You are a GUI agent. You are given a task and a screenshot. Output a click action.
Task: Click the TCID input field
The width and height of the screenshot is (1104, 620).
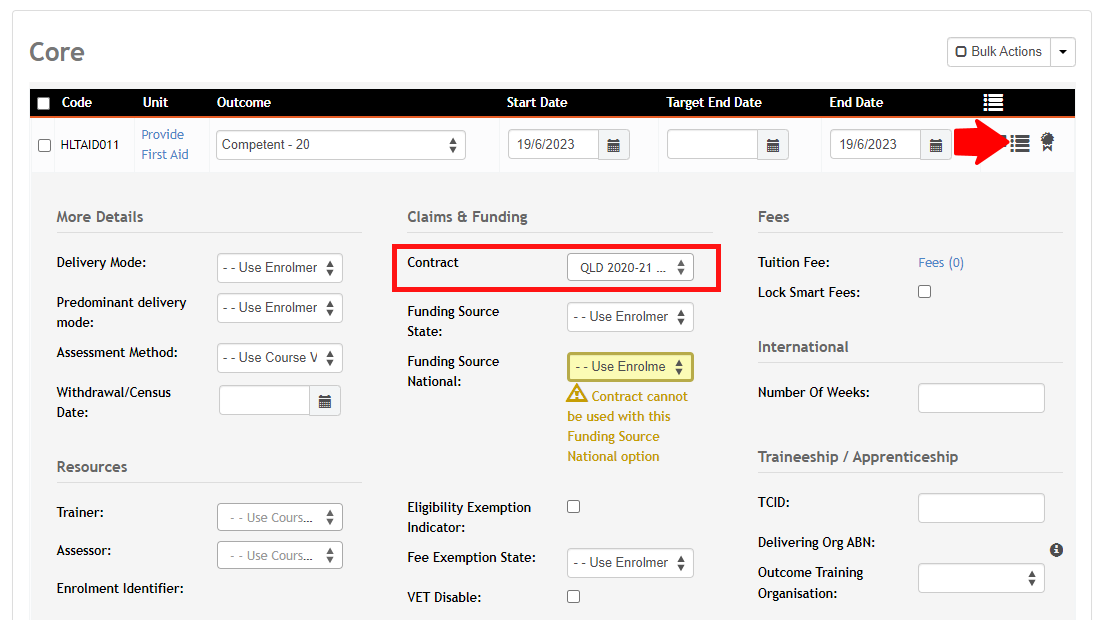coord(981,508)
